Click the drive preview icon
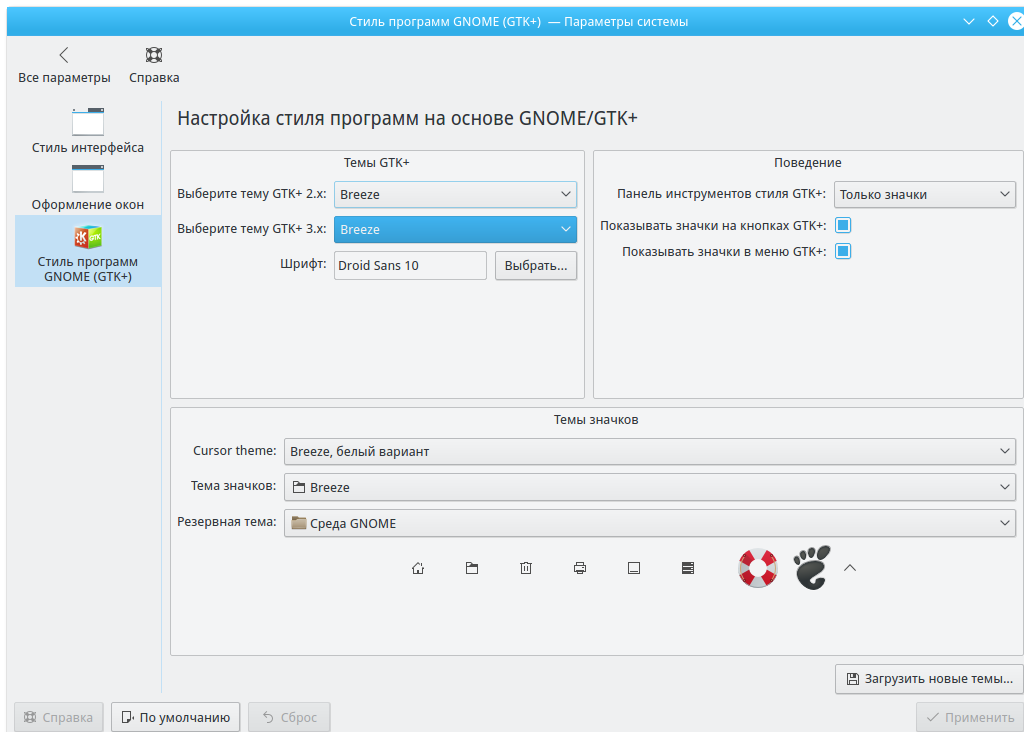This screenshot has height=732, width=1024. coord(688,568)
